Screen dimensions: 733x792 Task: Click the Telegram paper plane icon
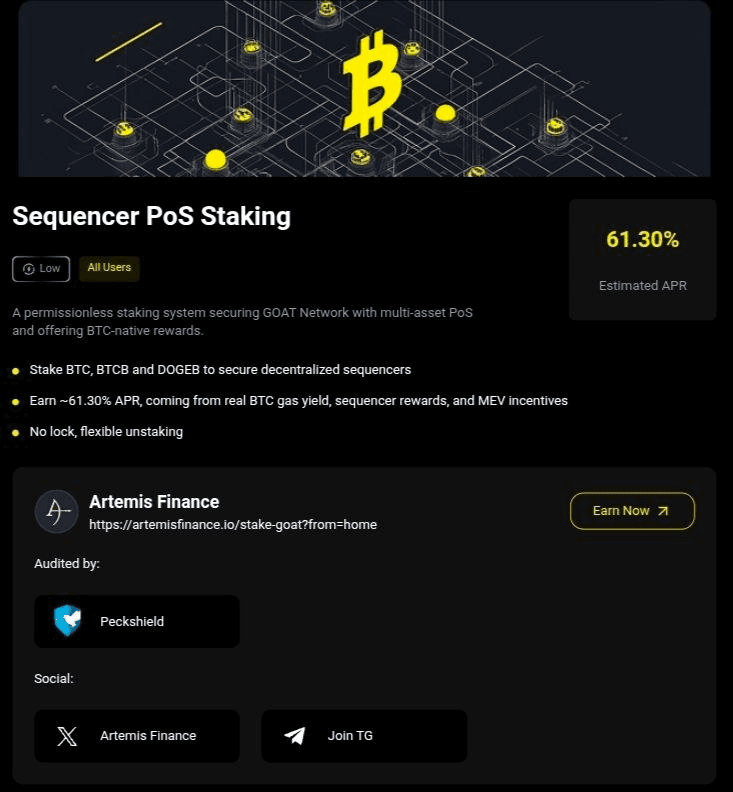[295, 736]
